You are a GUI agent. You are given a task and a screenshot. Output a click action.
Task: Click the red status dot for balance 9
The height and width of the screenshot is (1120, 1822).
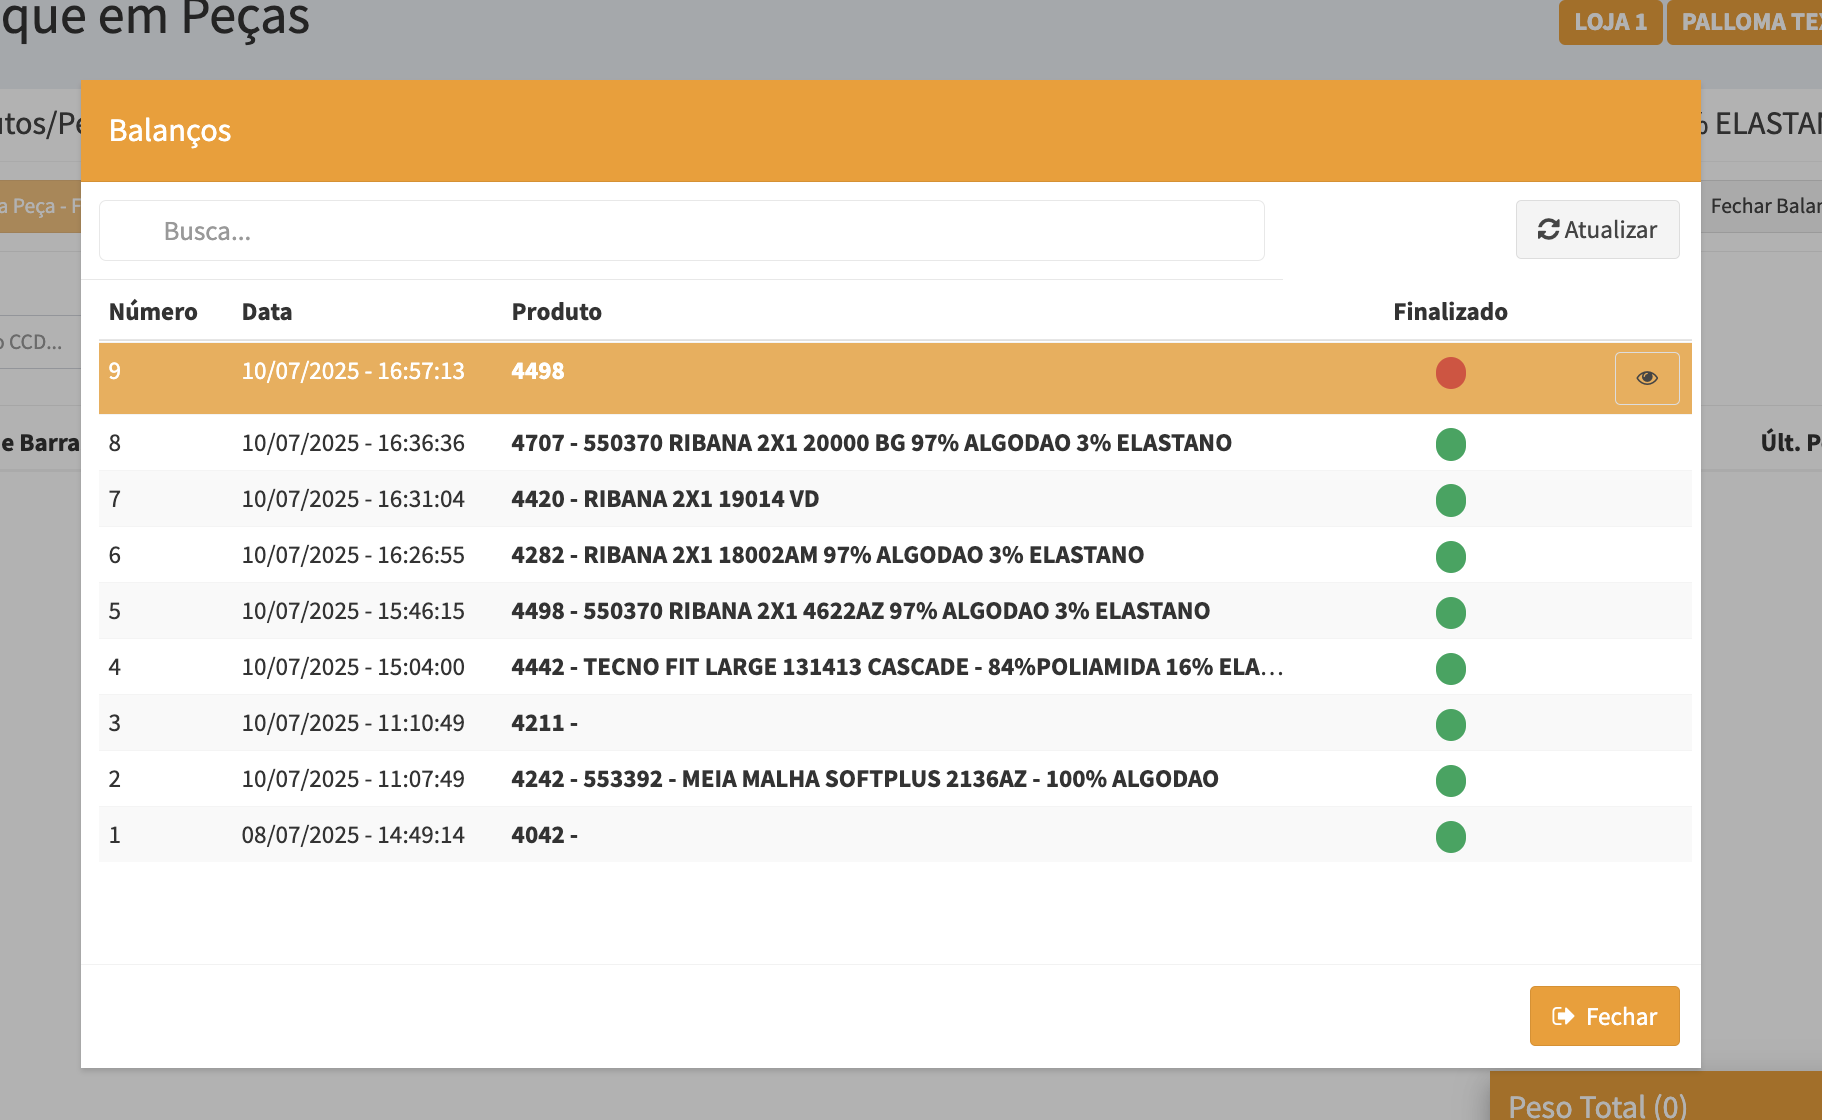click(1450, 373)
